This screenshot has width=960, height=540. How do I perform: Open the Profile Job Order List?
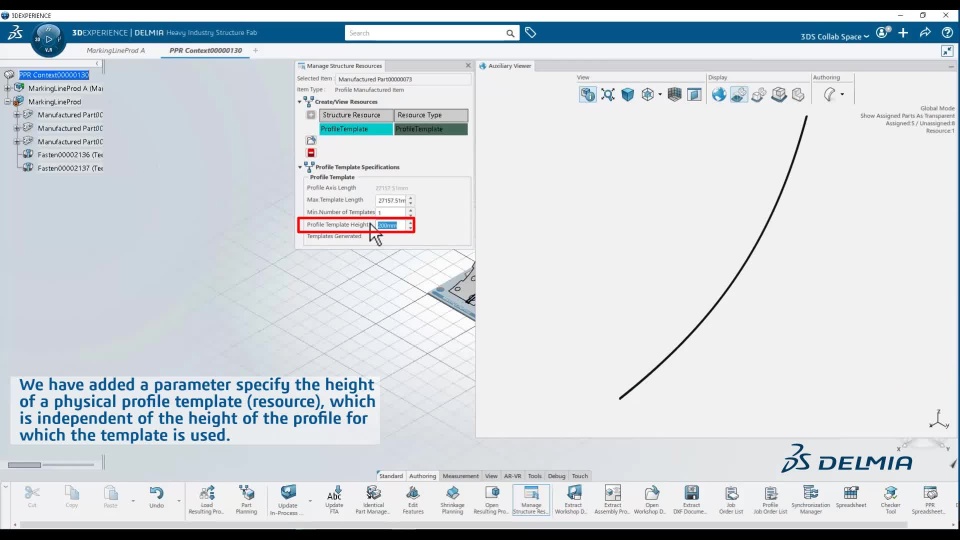770,500
